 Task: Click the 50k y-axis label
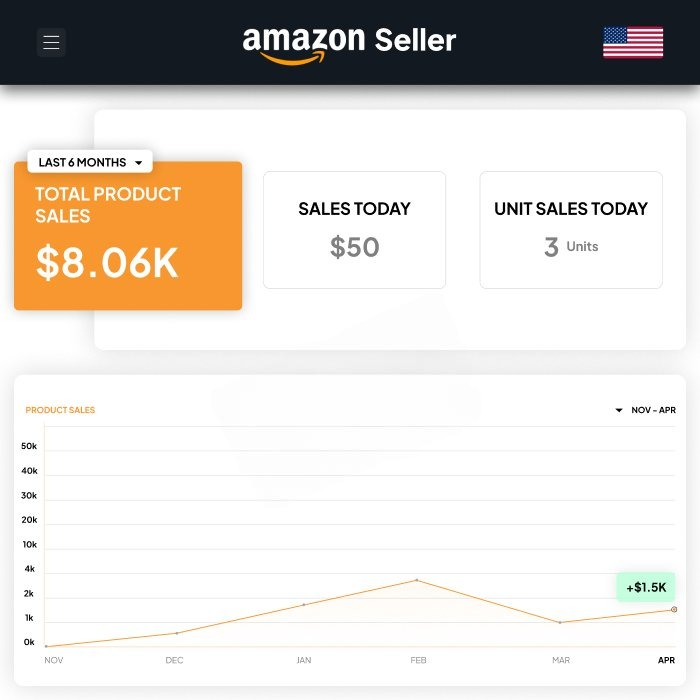[29, 446]
